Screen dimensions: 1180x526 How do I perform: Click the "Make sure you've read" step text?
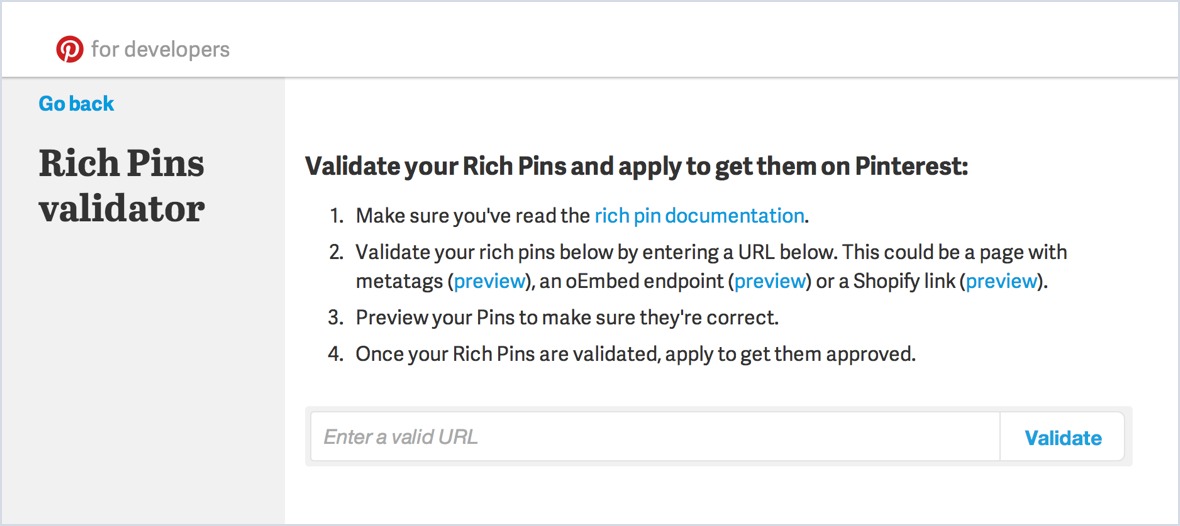[473, 216]
